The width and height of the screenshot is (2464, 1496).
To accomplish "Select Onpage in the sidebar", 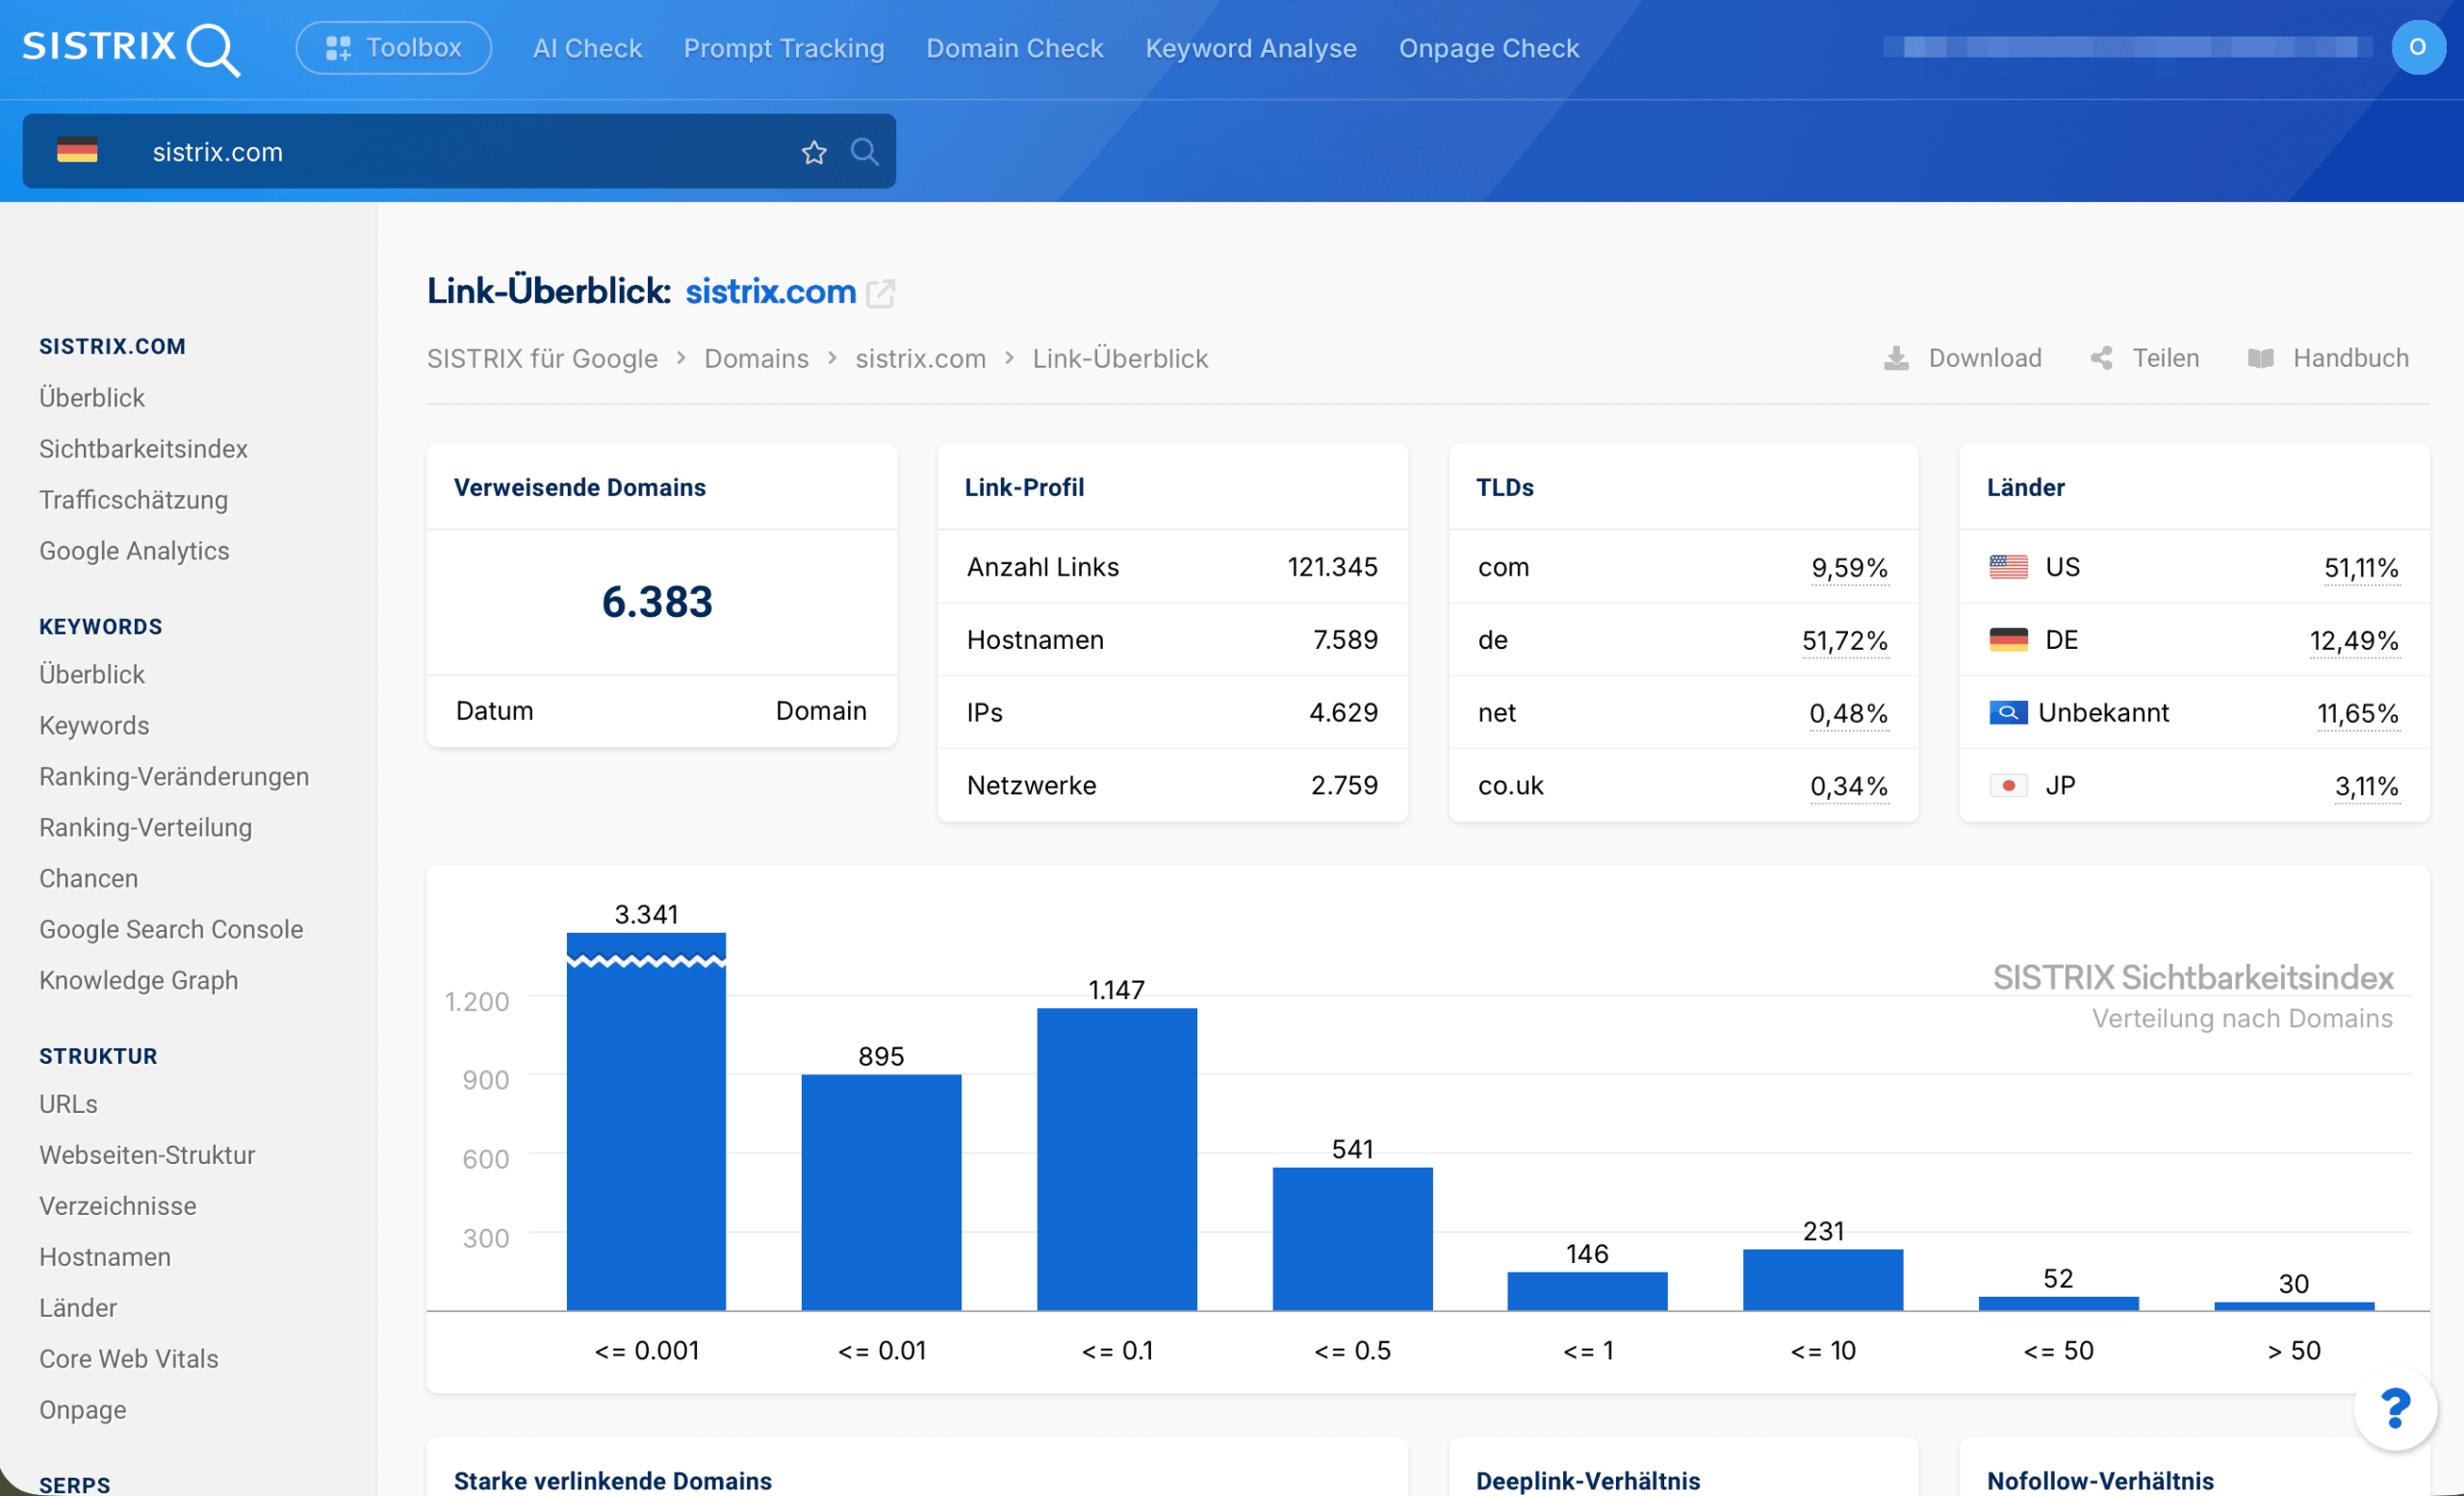I will pos(82,1410).
